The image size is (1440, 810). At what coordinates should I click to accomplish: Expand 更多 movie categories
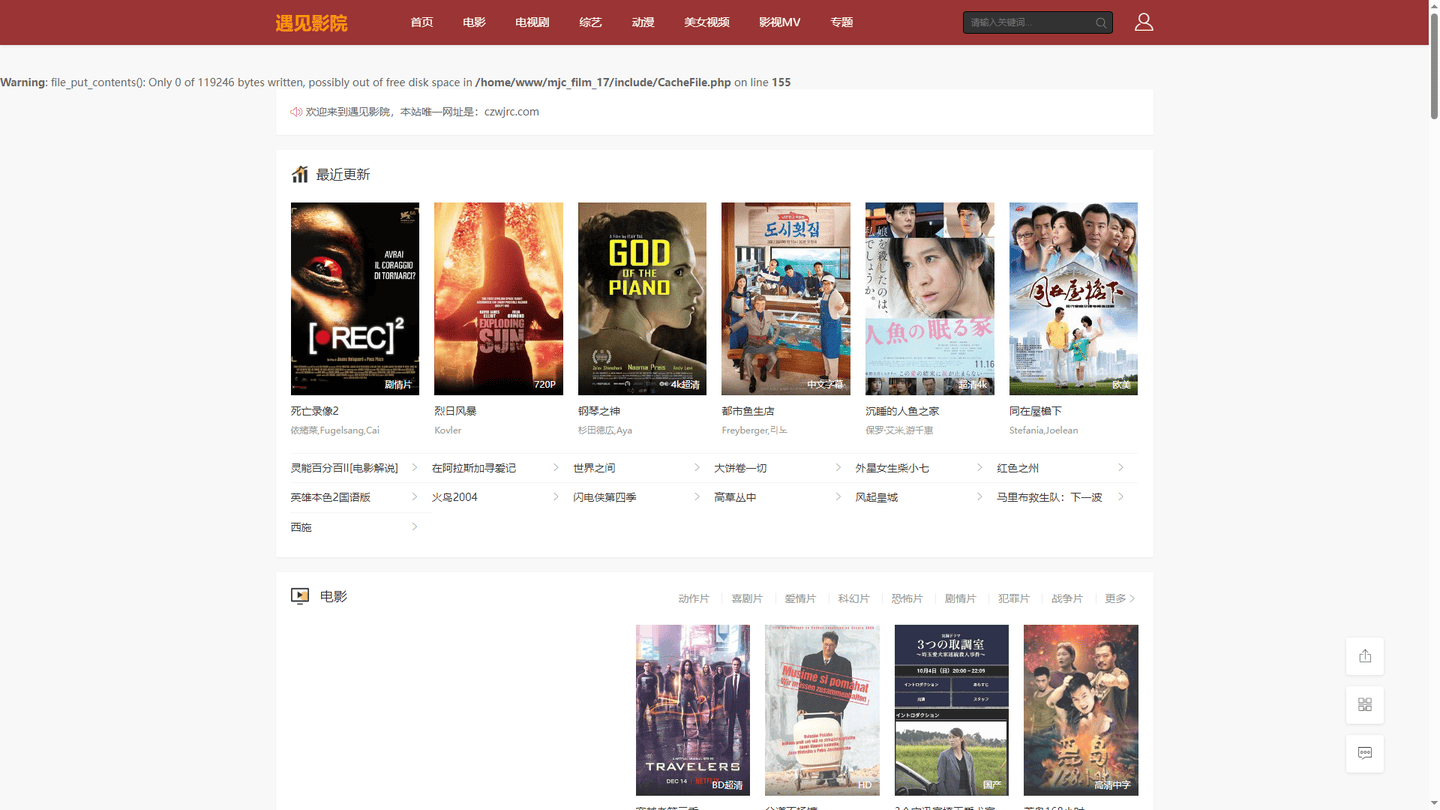click(1120, 599)
